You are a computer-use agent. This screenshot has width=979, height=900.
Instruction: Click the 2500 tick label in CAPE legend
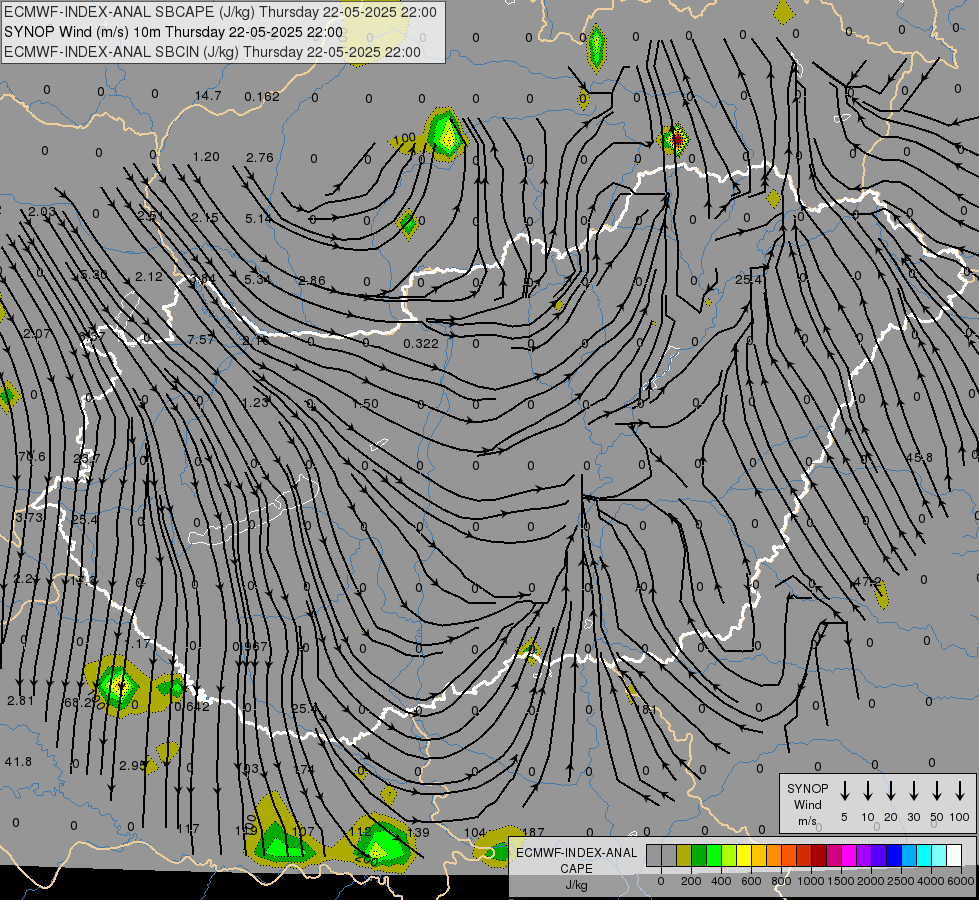[901, 881]
